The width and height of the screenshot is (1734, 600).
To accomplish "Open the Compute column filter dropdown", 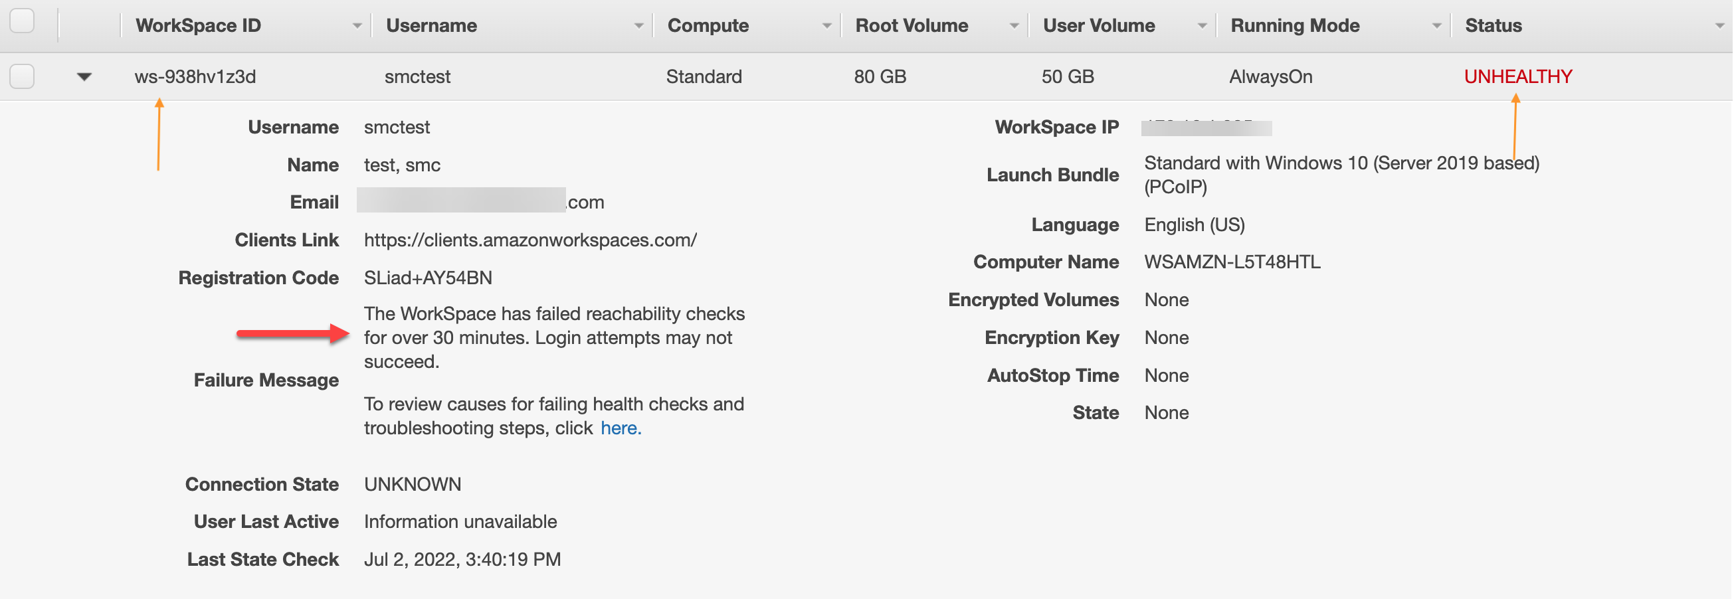I will (826, 25).
